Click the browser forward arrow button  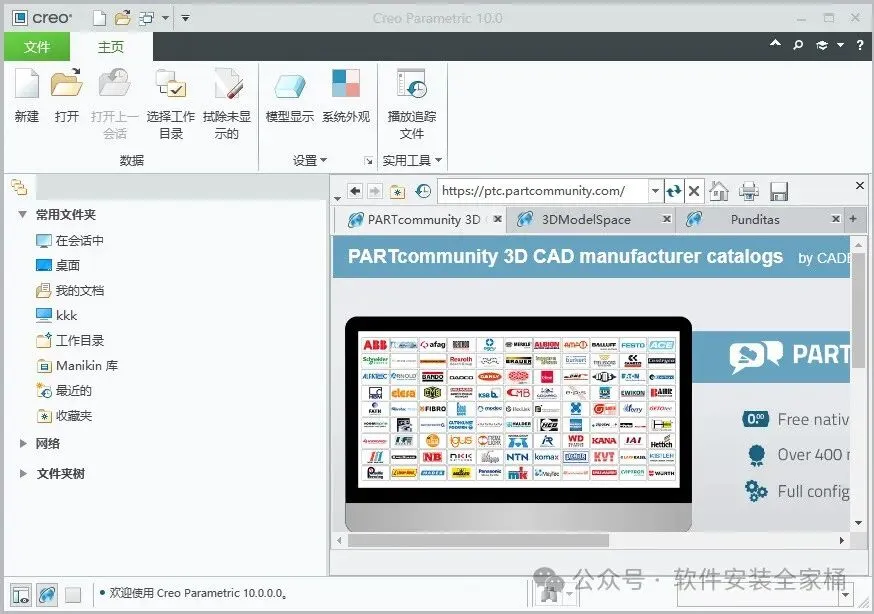click(375, 191)
